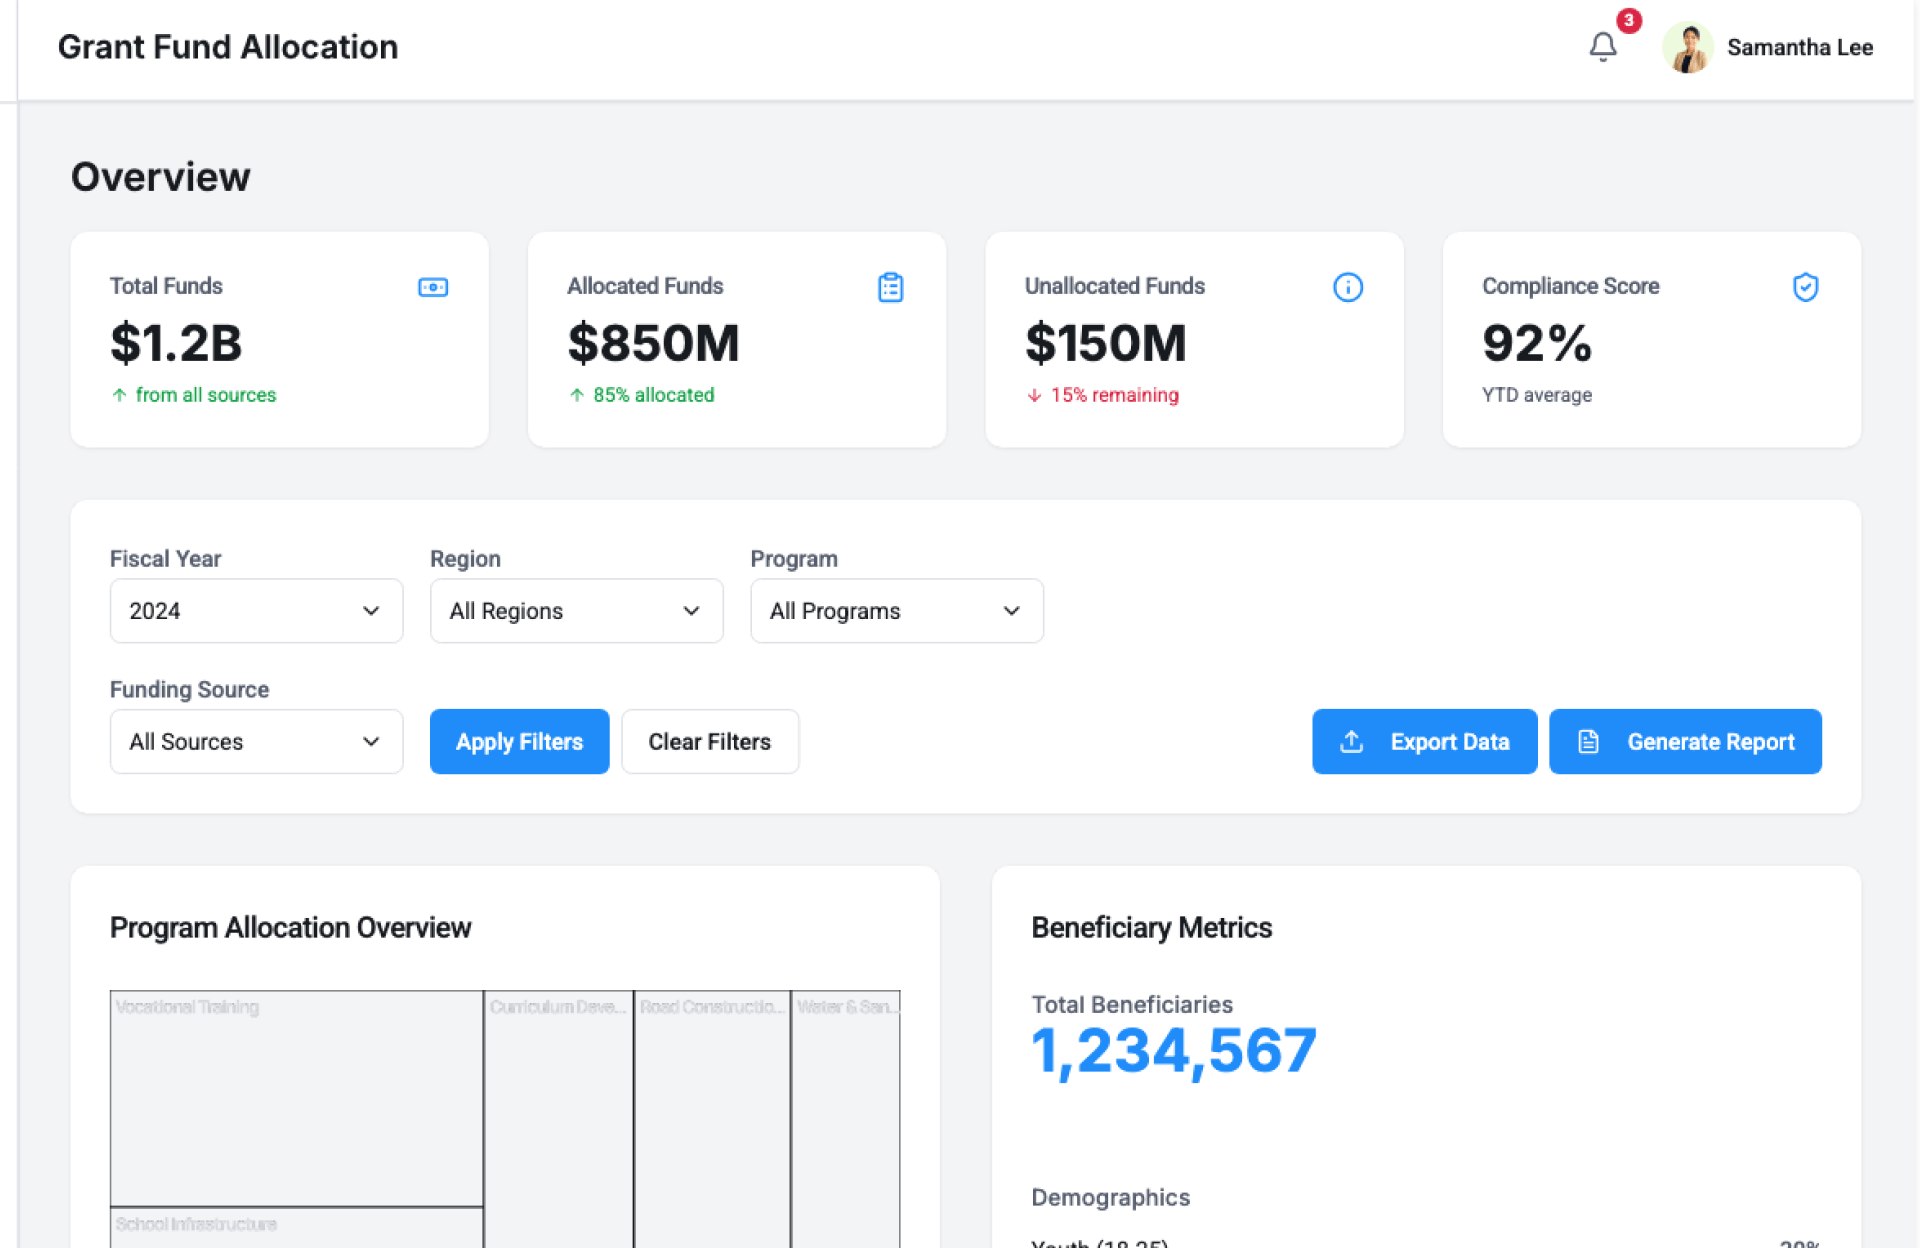Click the red notification count badge

click(1629, 20)
